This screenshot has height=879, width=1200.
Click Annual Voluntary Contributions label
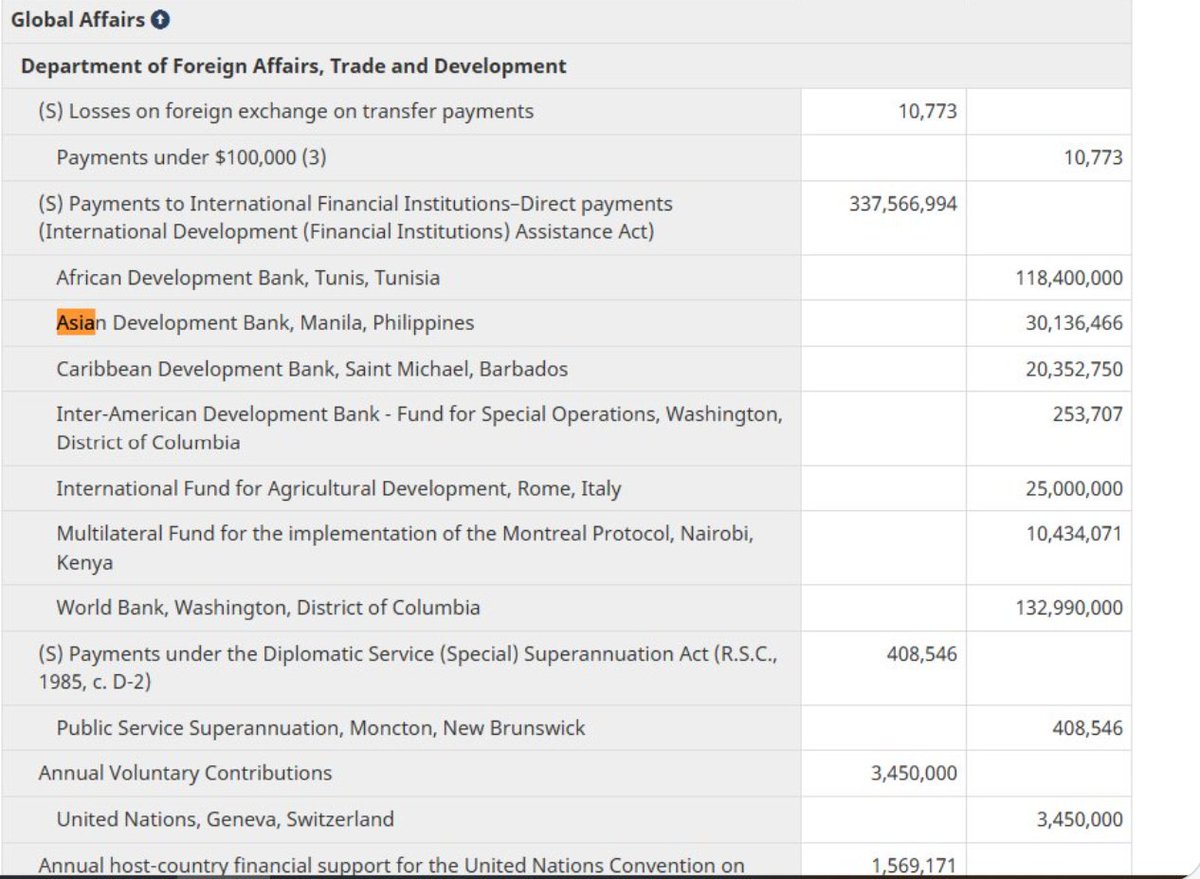tap(185, 773)
